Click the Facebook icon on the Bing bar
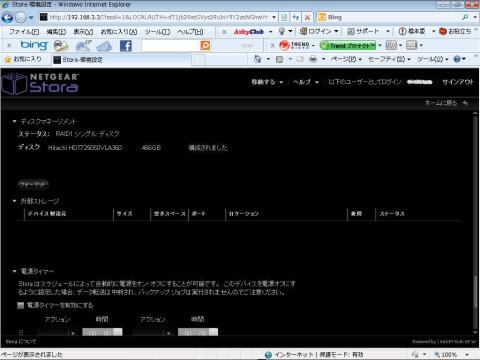480x360 pixels. point(126,46)
